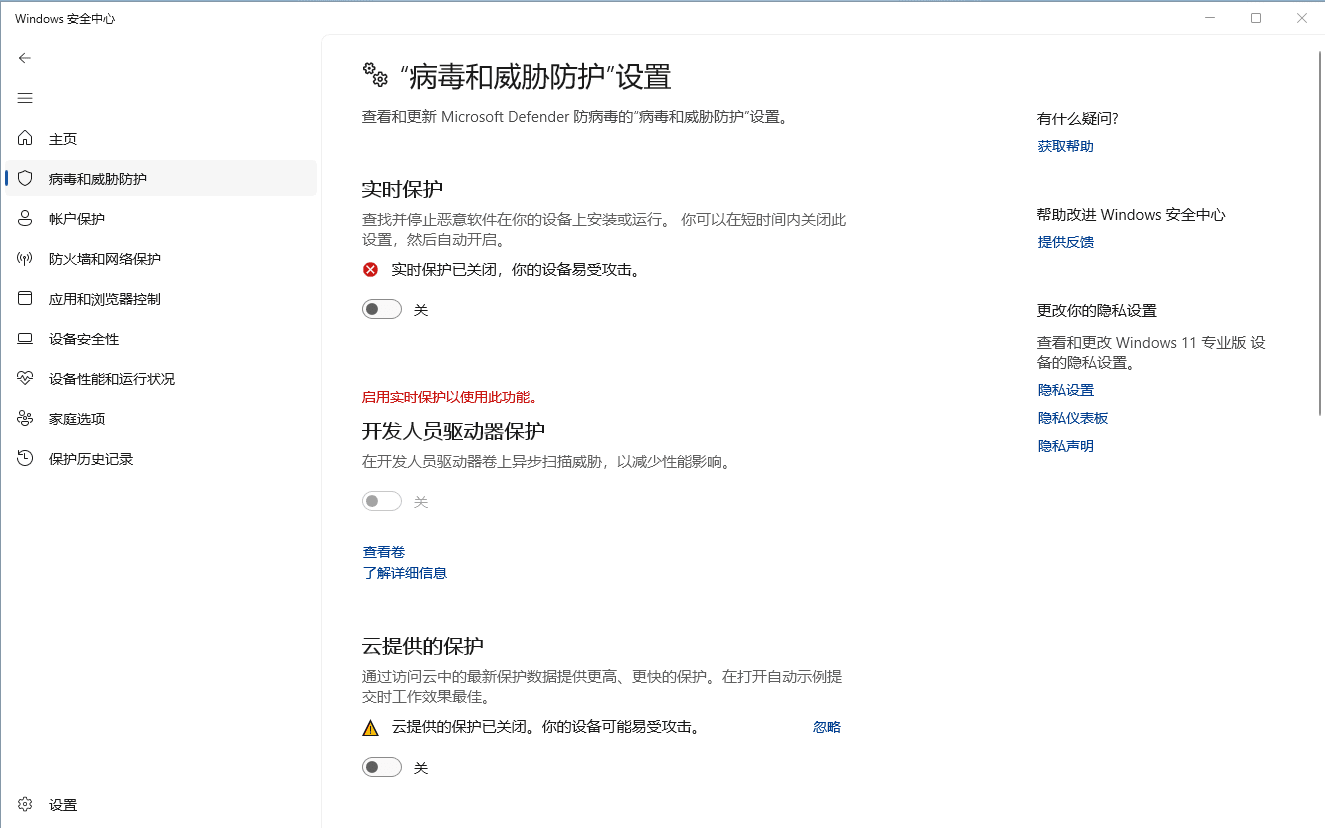
Task: Open 设备性能和运行状况 section
Action: tap(161, 379)
